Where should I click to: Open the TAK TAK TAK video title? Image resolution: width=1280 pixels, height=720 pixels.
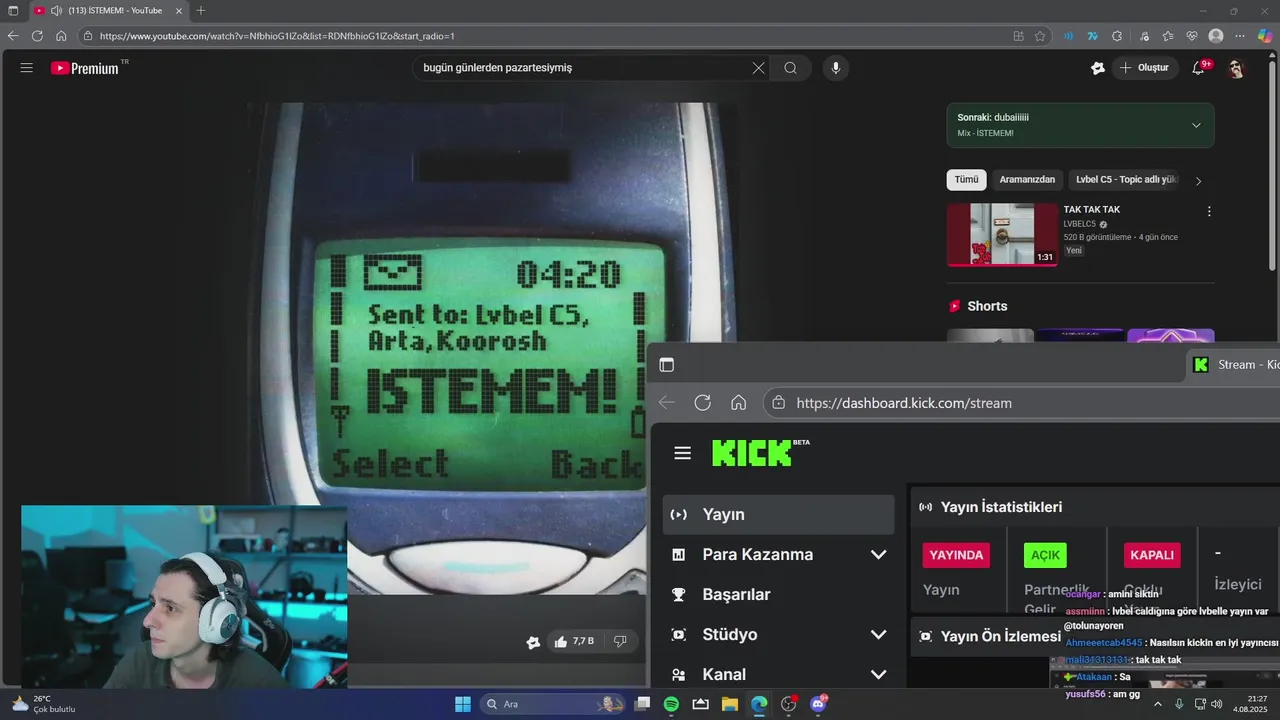tap(1091, 210)
